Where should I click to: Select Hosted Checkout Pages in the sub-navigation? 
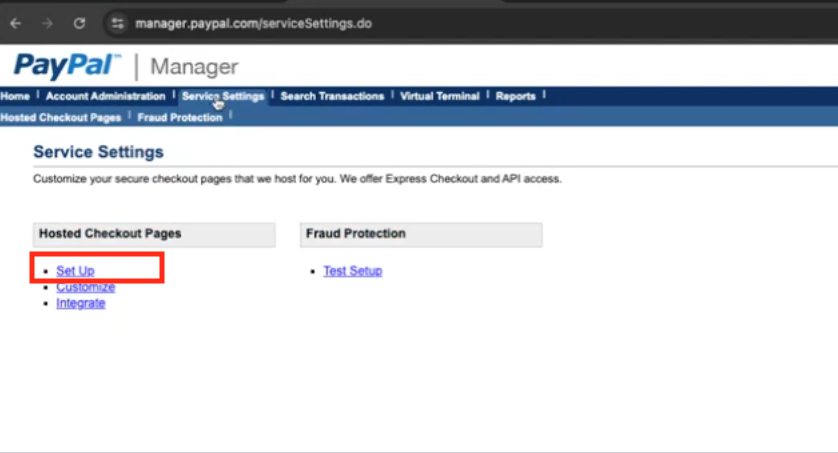point(61,118)
